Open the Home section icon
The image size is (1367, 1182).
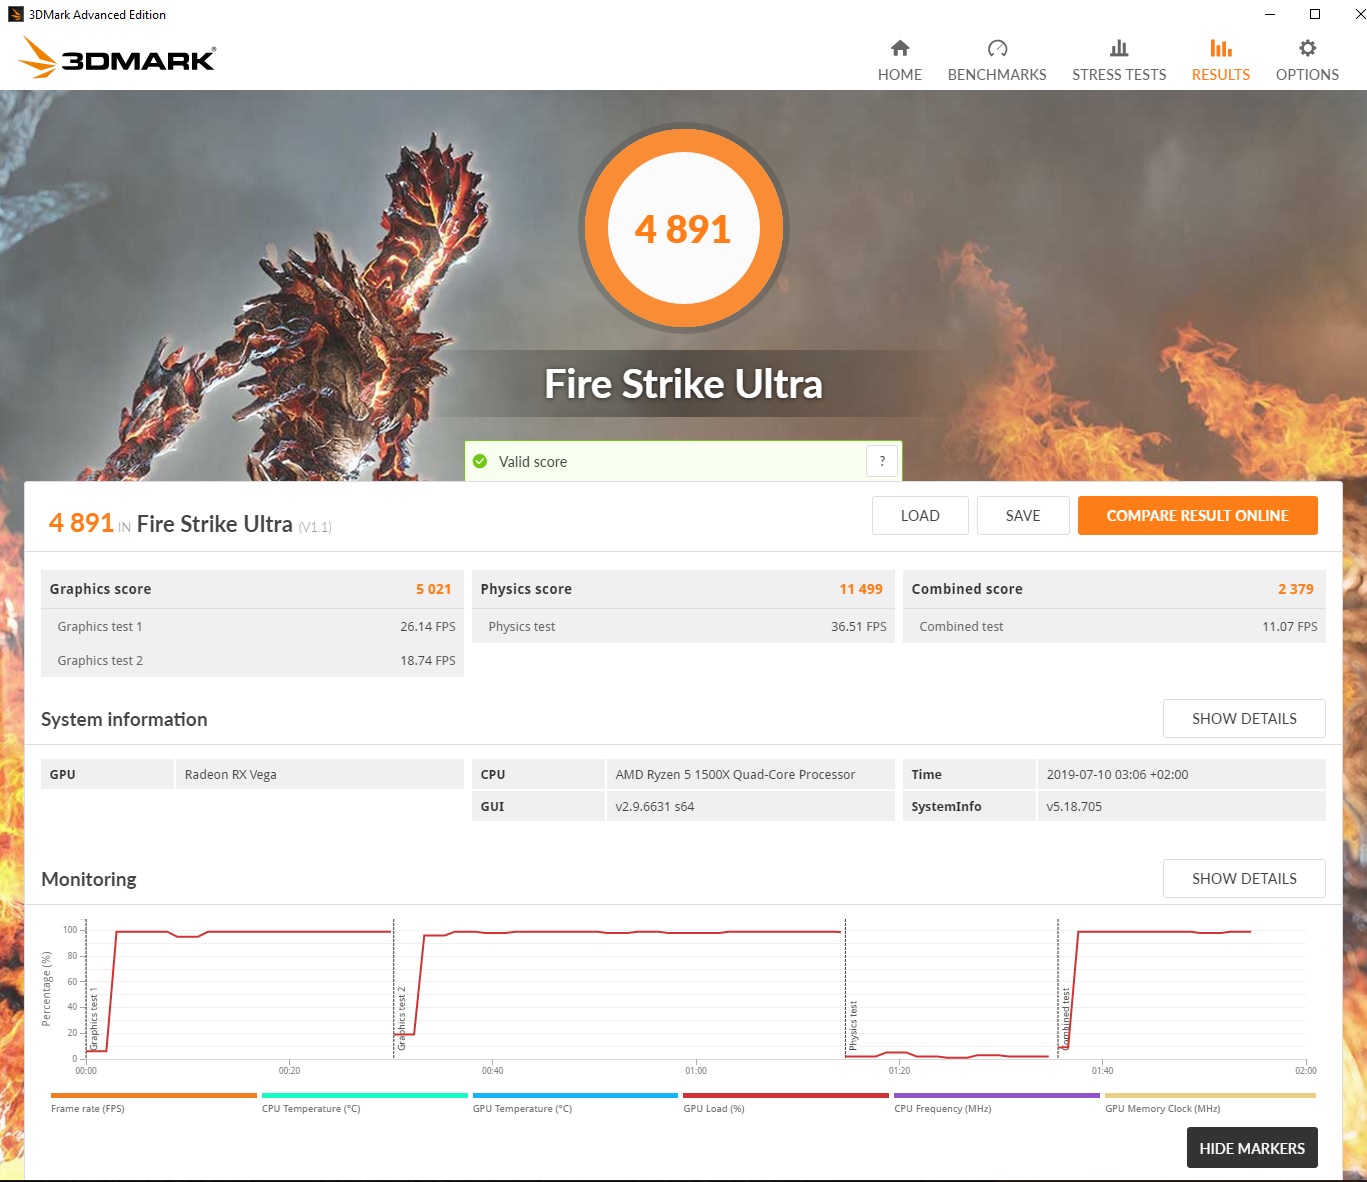pos(900,48)
